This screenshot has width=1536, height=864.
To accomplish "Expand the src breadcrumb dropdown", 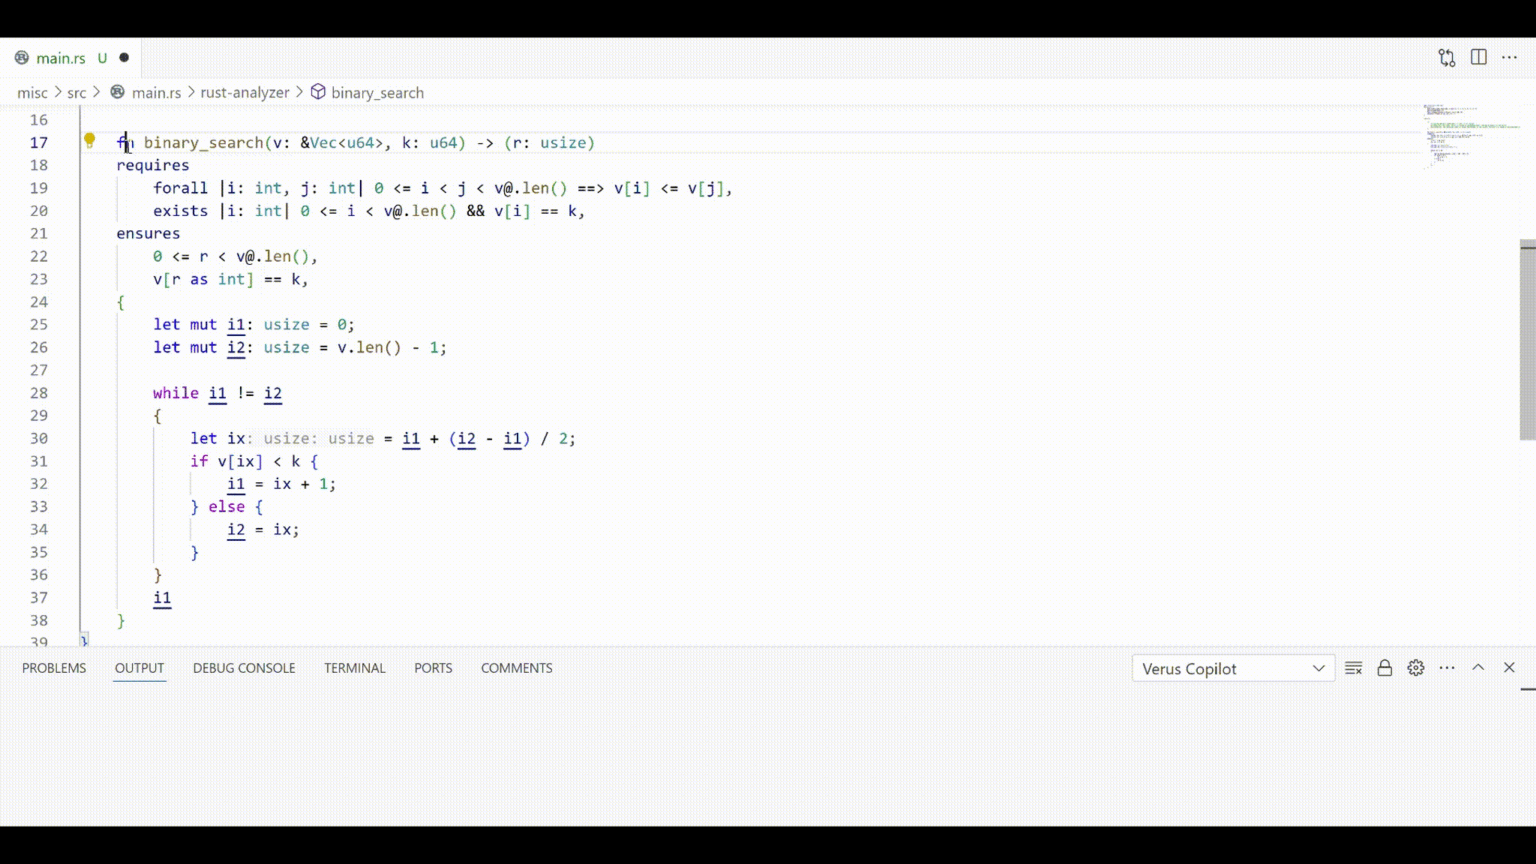I will point(76,92).
